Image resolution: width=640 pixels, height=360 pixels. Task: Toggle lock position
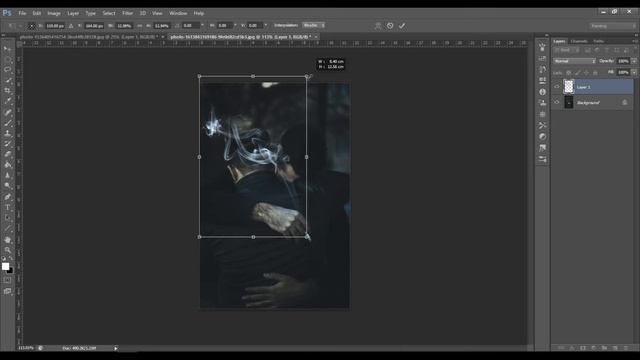[x=587, y=73]
